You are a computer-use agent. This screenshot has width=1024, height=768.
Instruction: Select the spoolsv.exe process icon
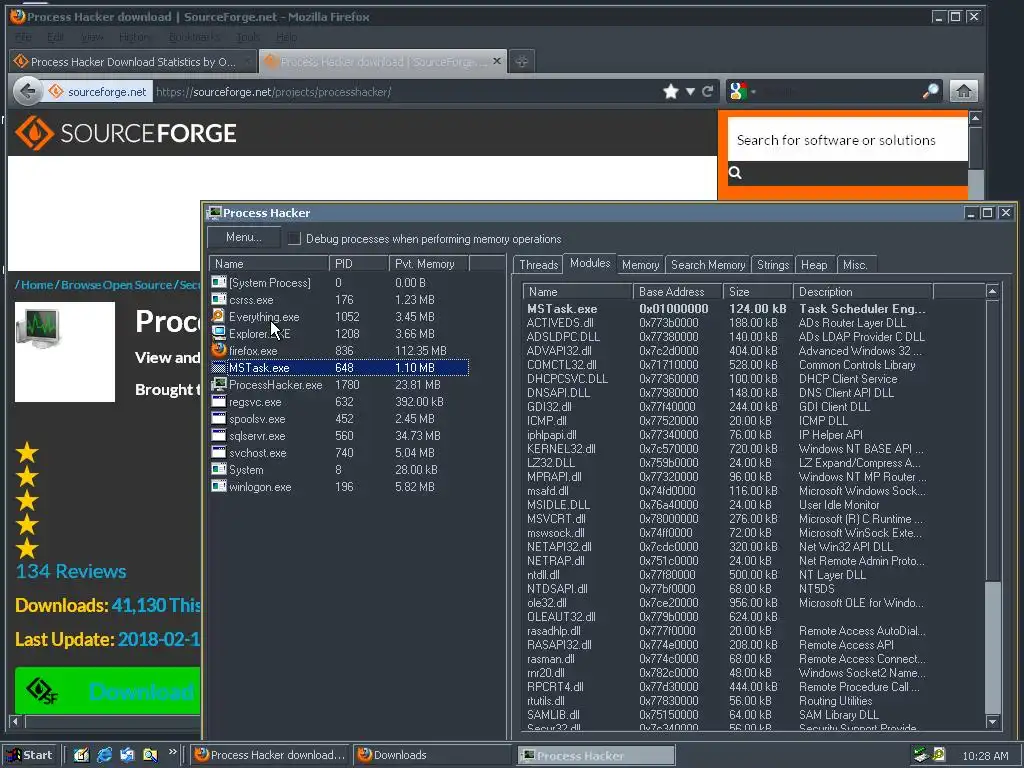coord(219,418)
